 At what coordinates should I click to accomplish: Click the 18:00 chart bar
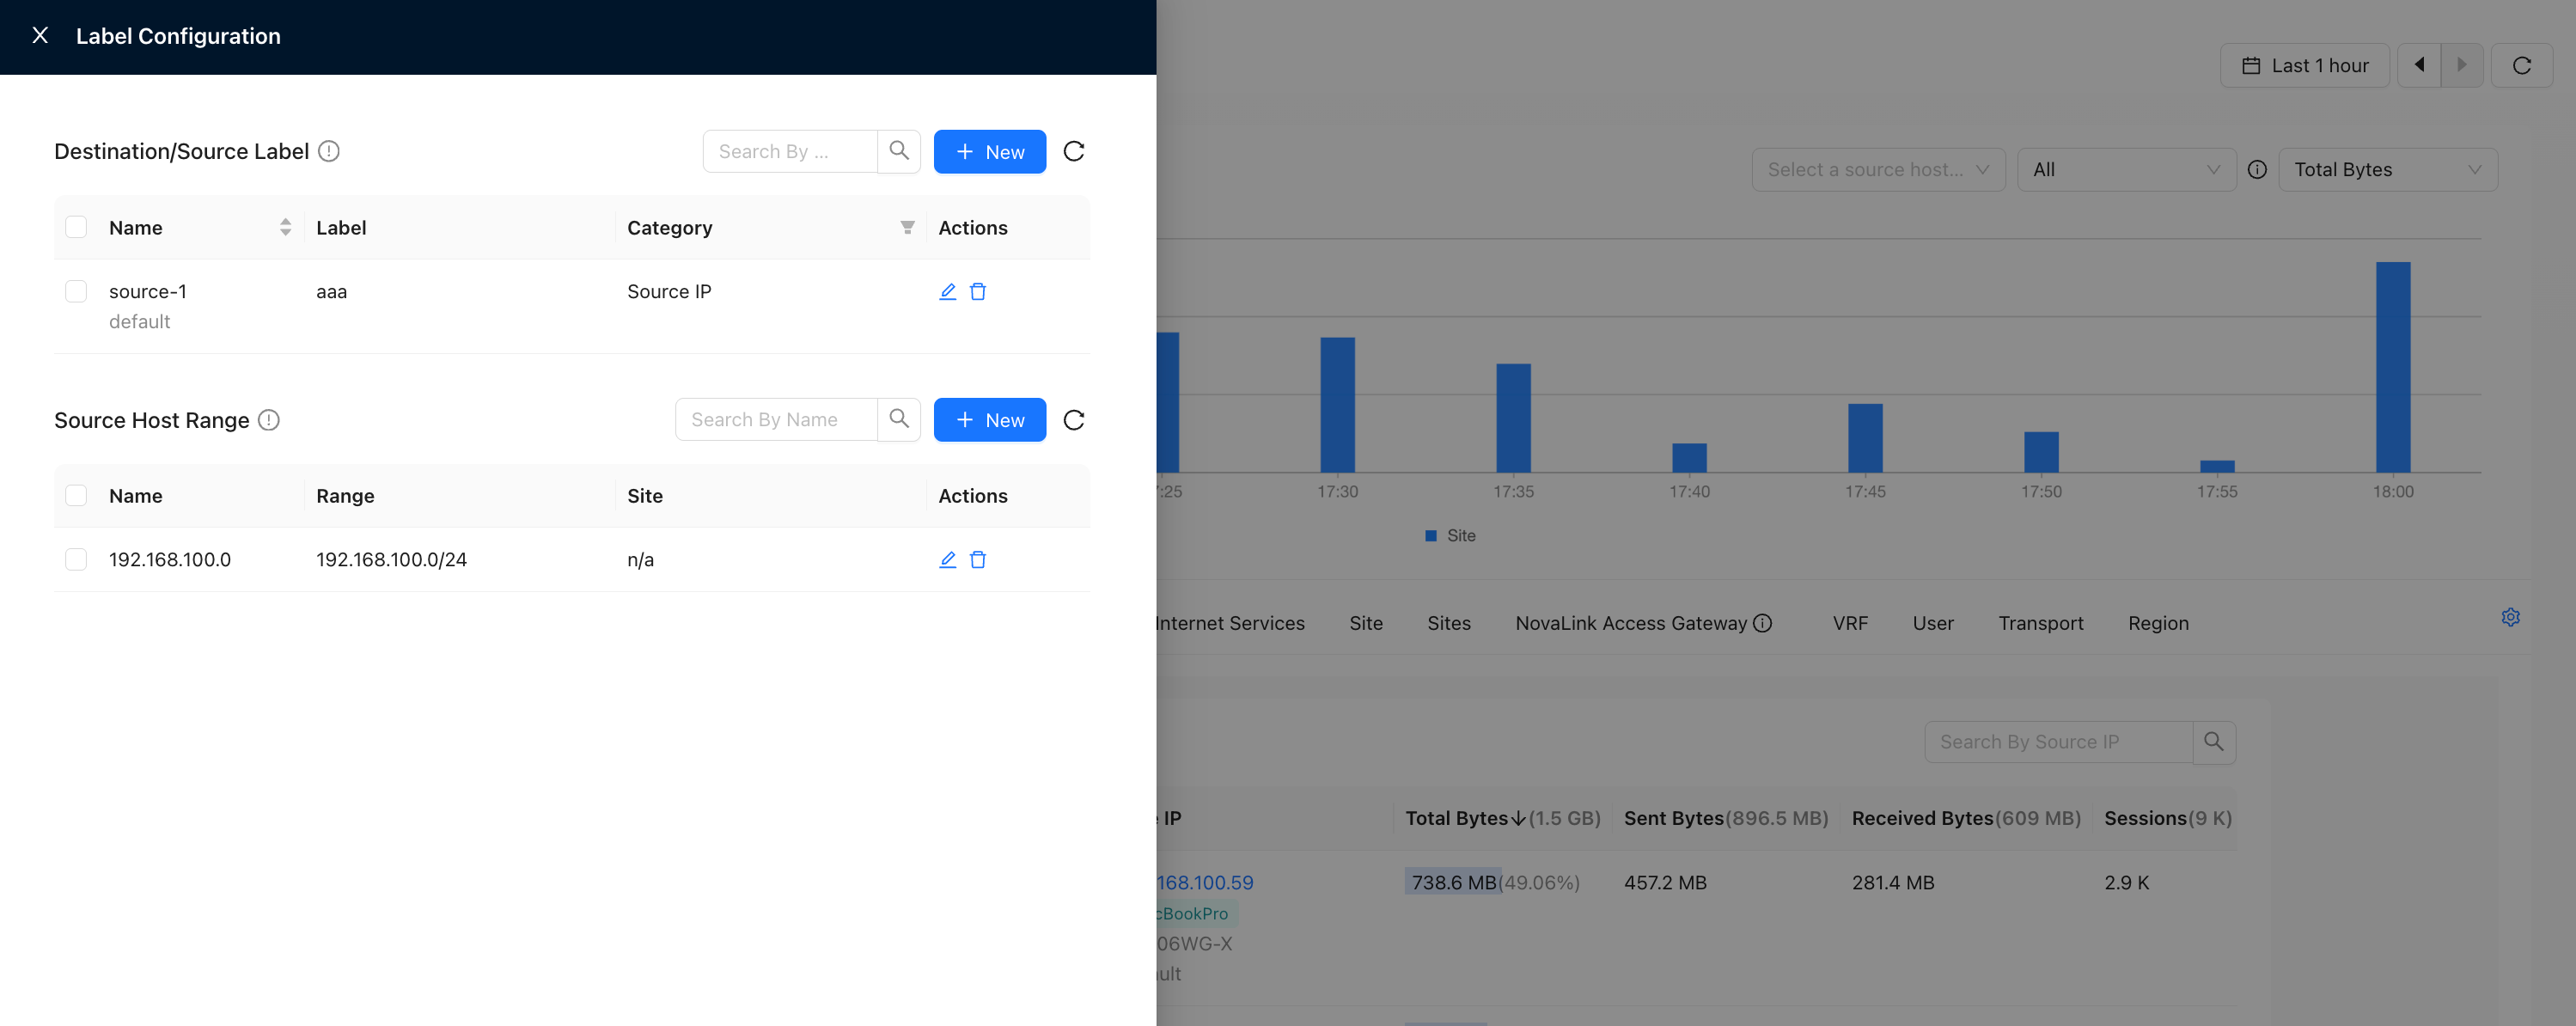pyautogui.click(x=2393, y=367)
